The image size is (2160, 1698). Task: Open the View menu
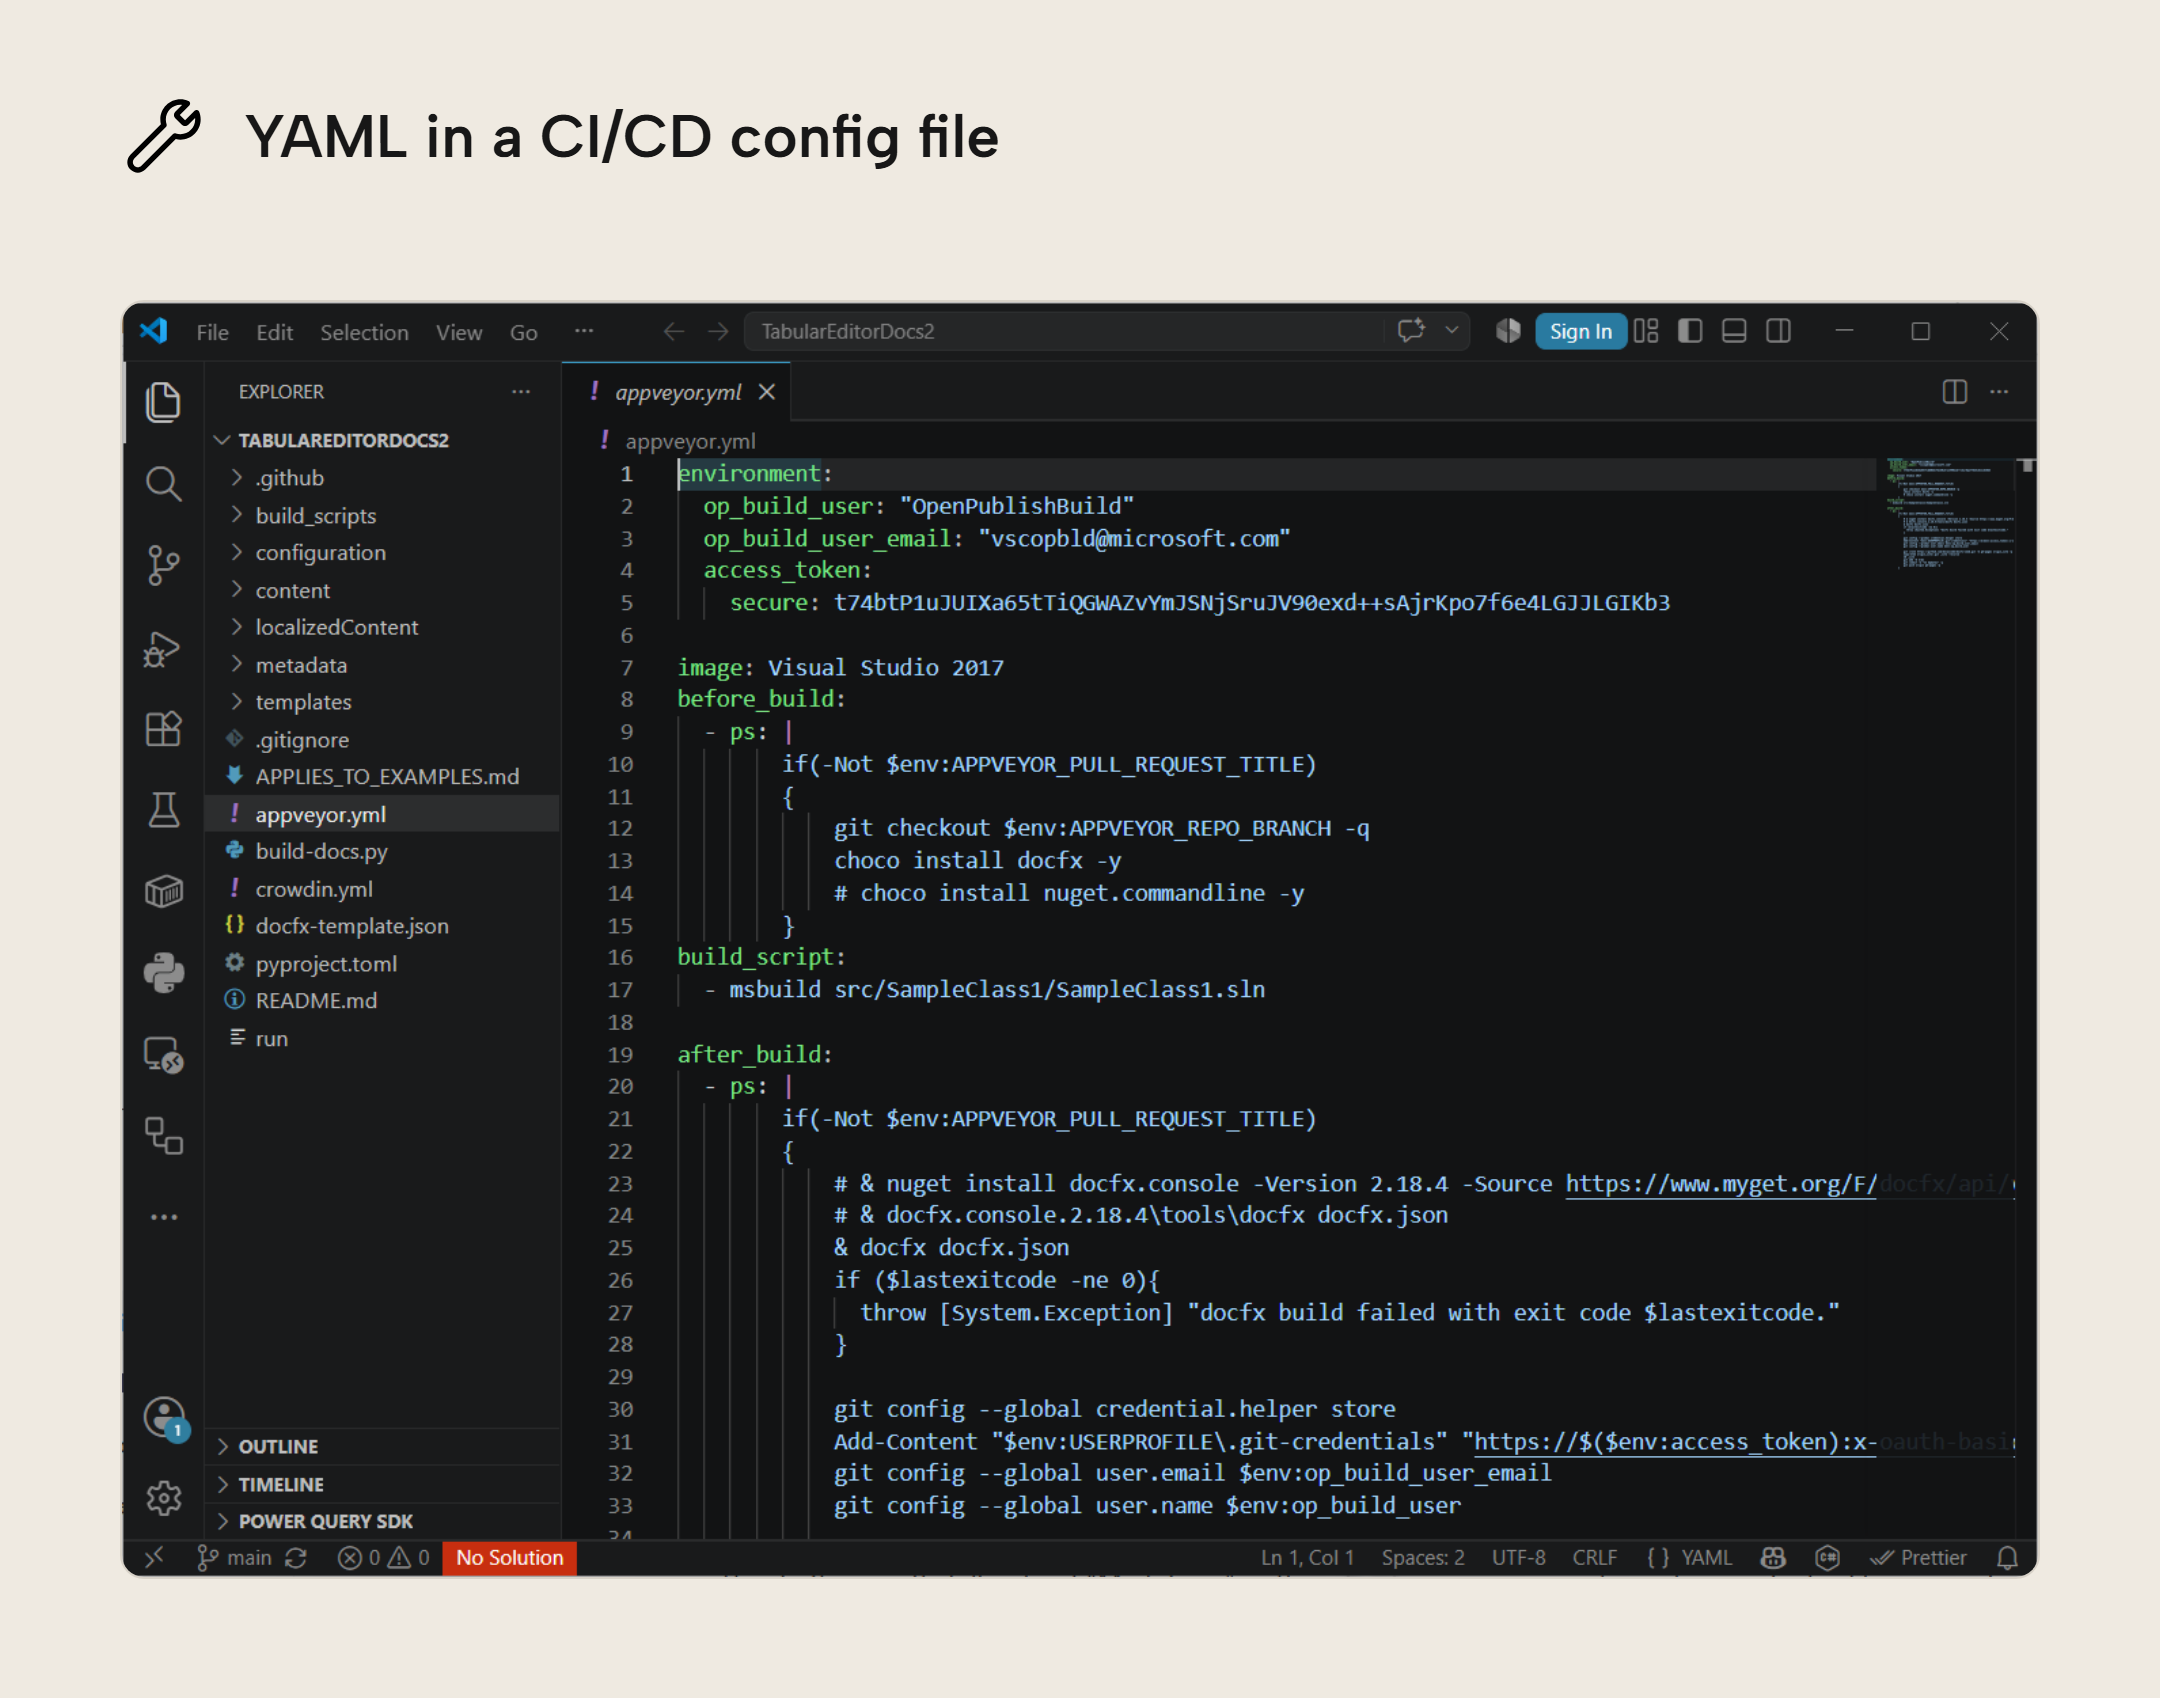click(459, 332)
